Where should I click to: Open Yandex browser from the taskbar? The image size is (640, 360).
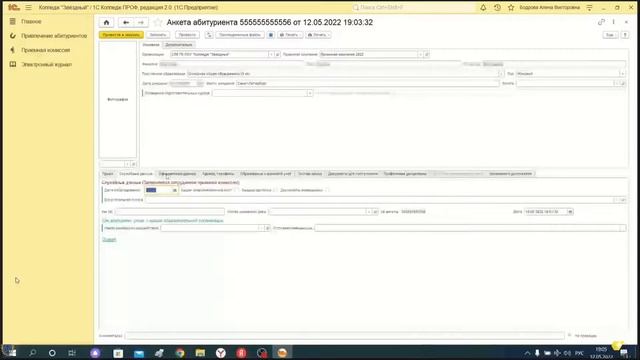221,353
